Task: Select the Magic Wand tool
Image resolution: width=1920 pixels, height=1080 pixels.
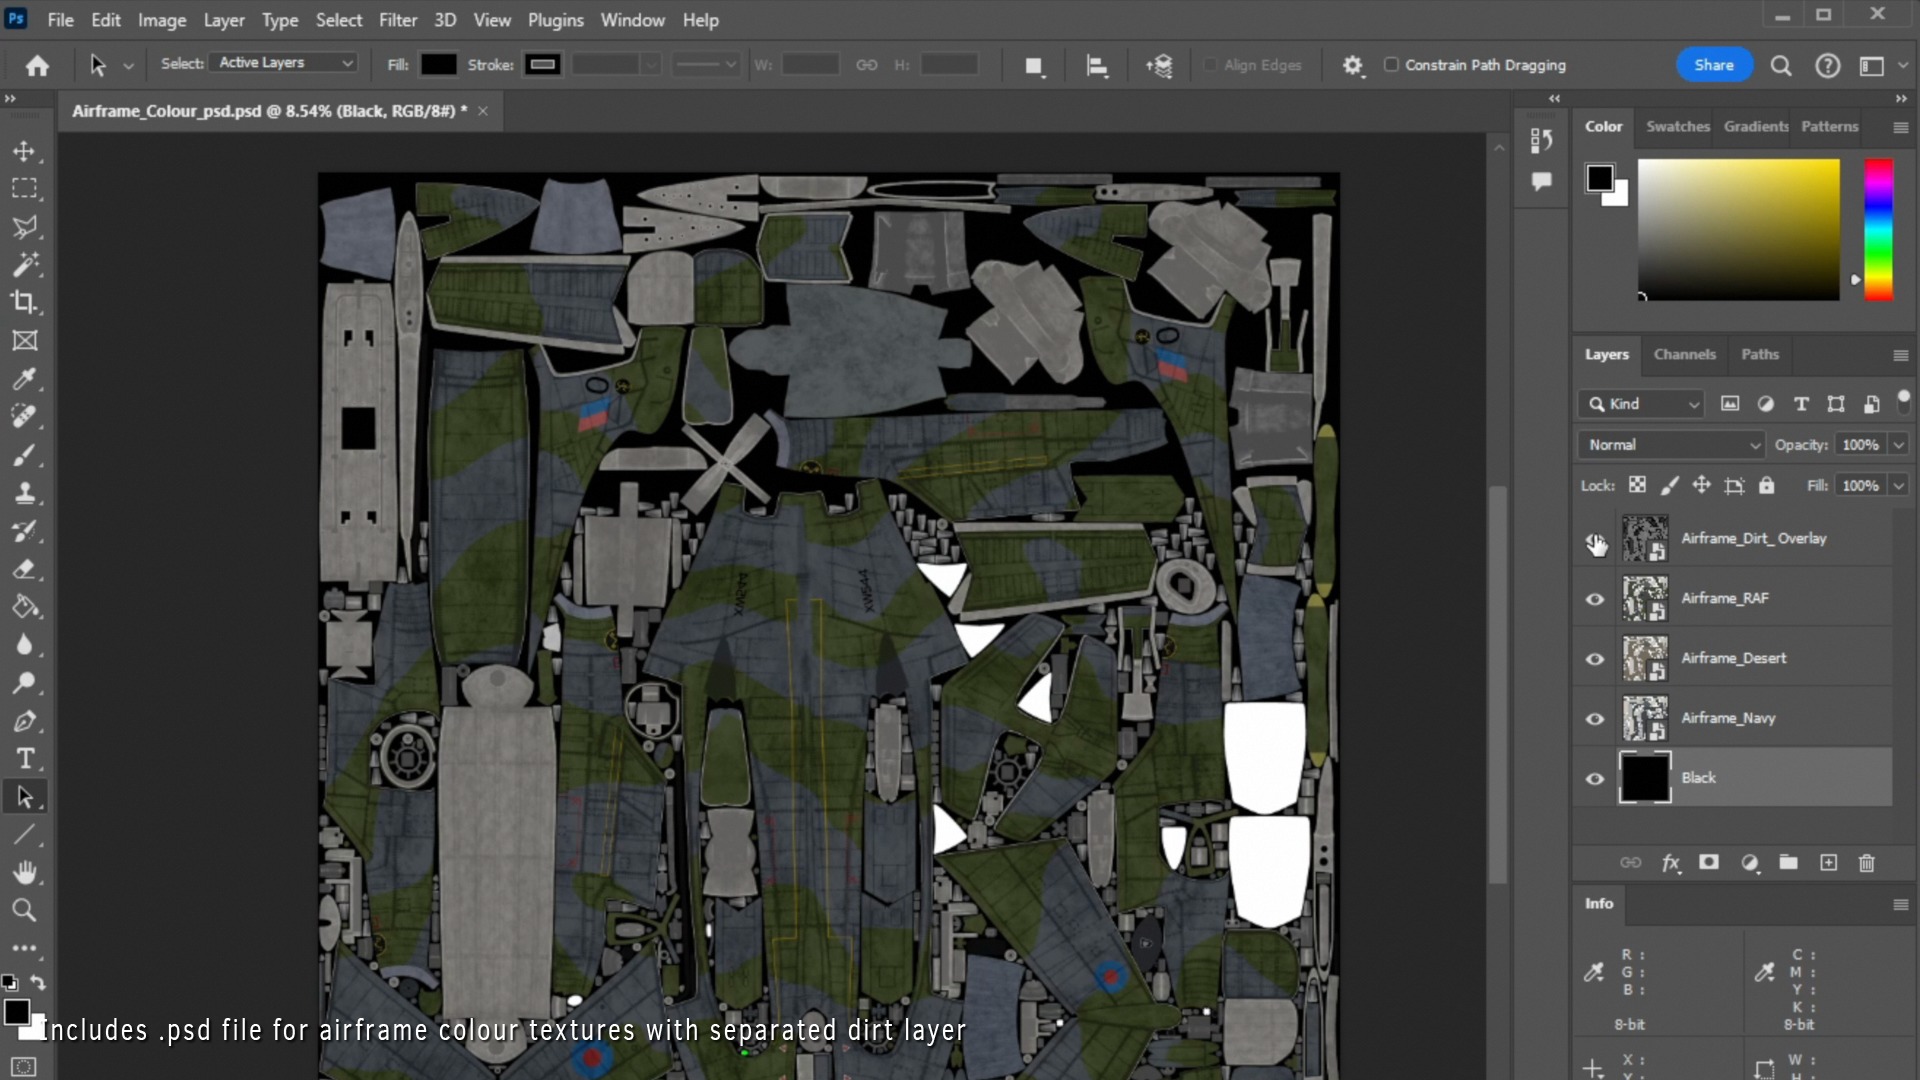Action: (24, 265)
